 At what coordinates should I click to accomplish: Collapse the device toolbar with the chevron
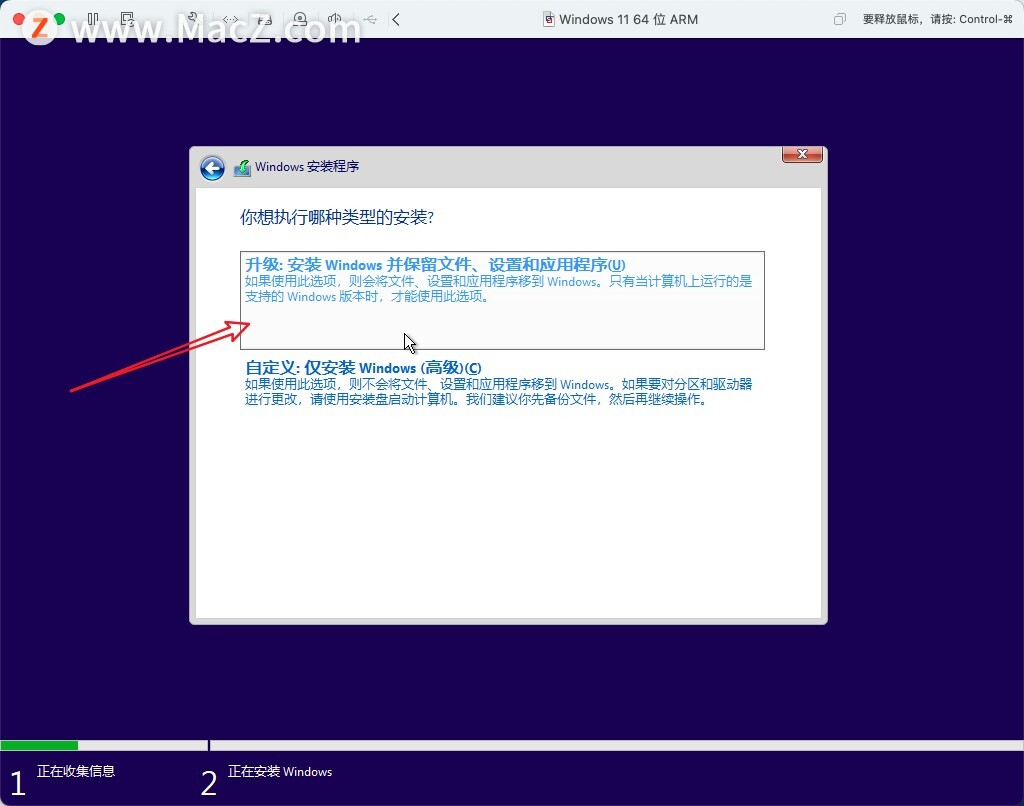tap(396, 20)
